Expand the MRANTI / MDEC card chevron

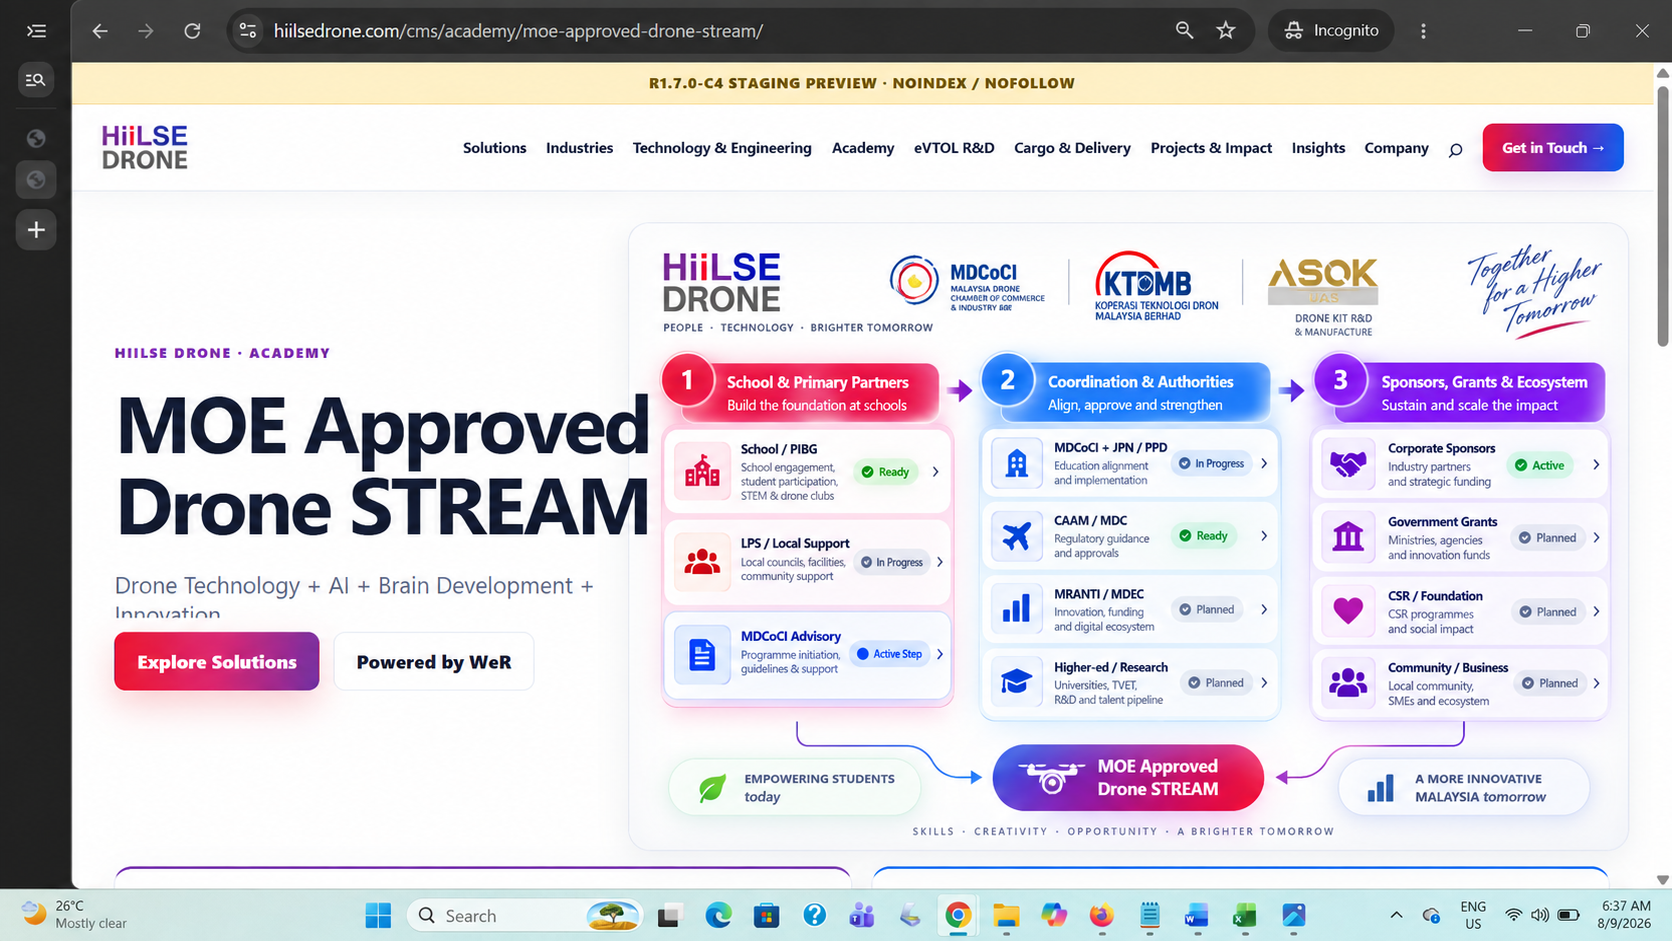(x=1264, y=609)
